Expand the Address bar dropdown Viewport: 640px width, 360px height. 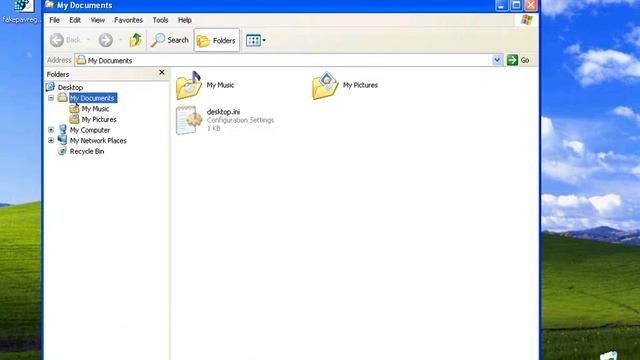click(497, 60)
